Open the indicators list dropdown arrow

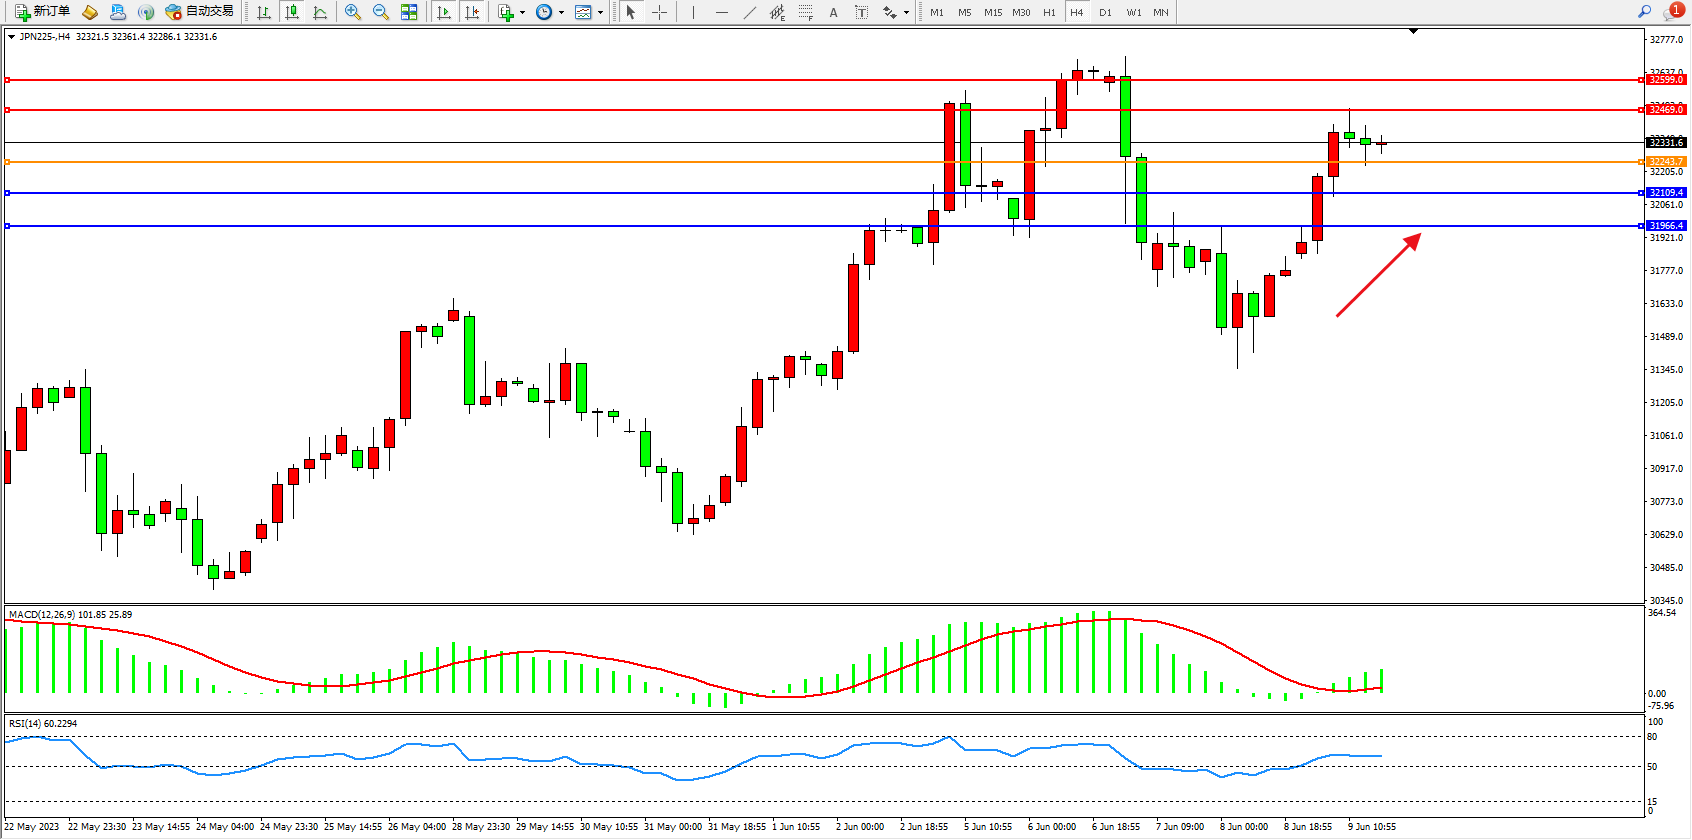(522, 13)
